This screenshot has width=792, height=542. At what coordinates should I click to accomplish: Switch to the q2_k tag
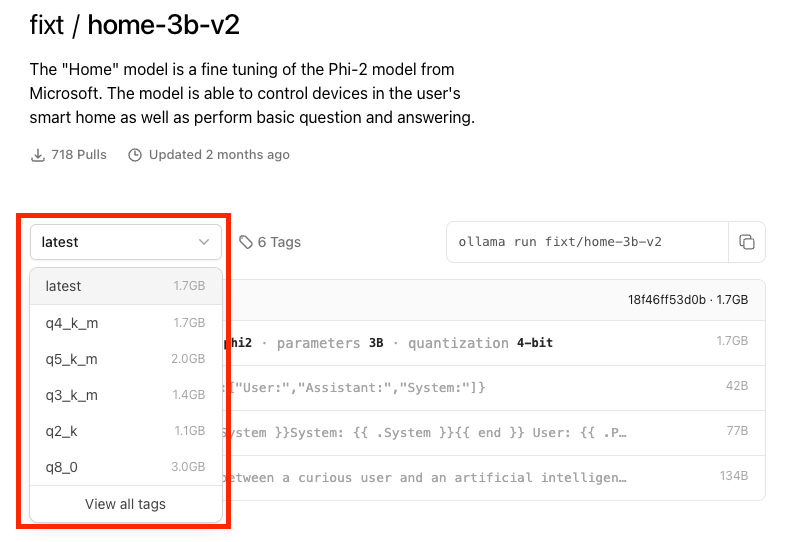coord(125,431)
